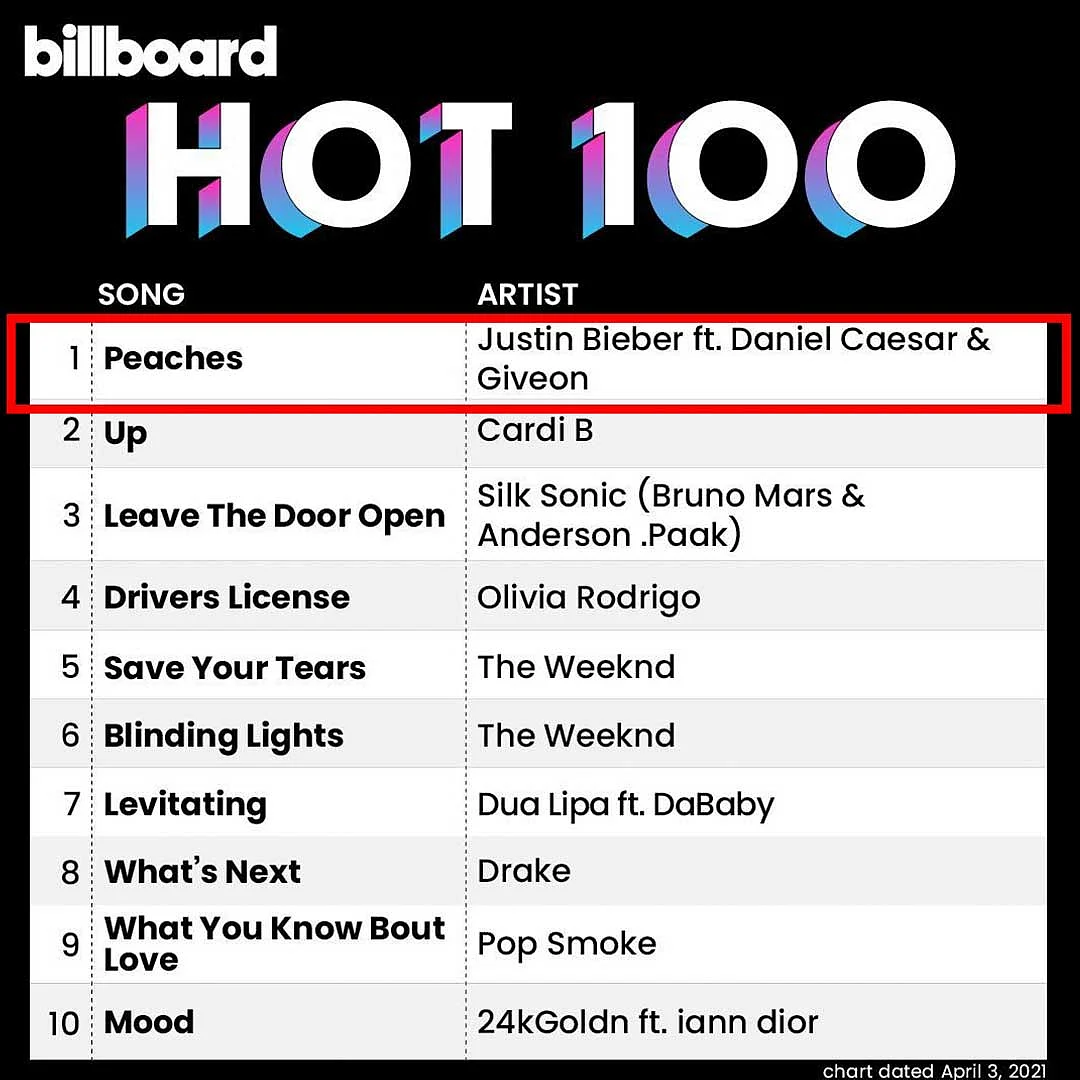Select the Peaches song title
Screen dimensions: 1080x1080
tap(173, 358)
